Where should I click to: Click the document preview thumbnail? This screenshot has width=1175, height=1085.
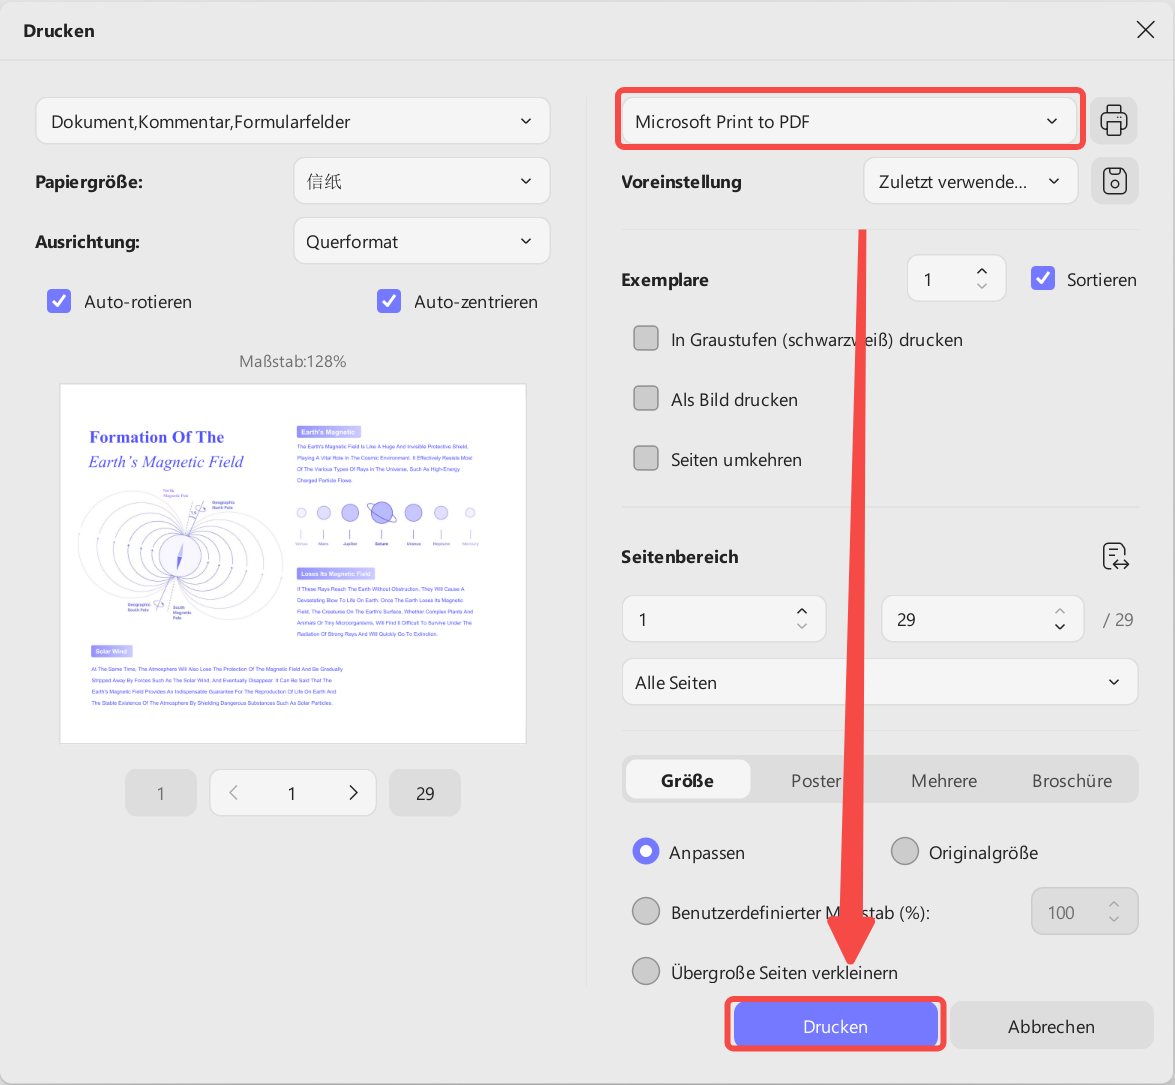coord(293,563)
